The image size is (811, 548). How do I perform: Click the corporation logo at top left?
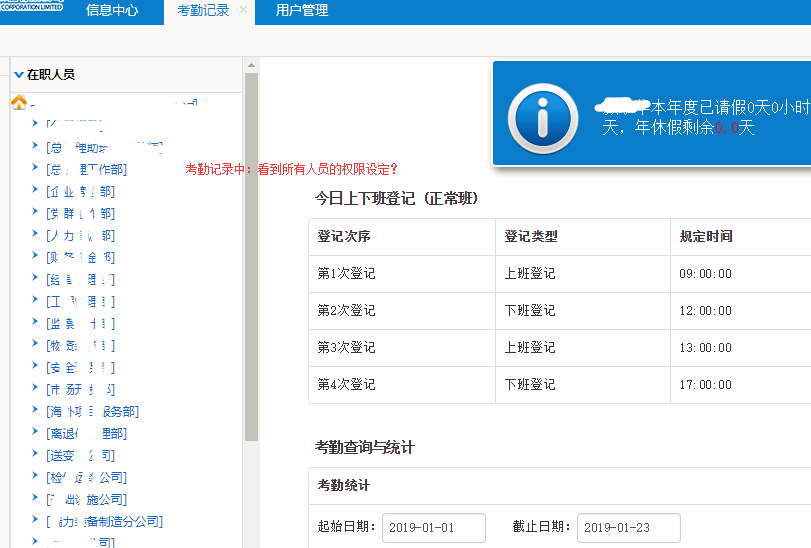[x=32, y=7]
